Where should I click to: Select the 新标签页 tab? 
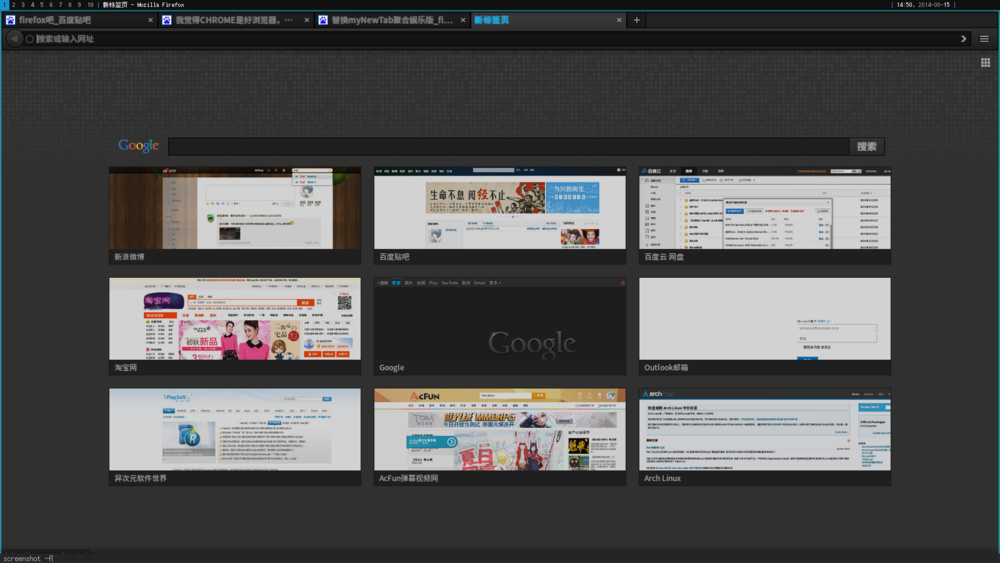click(548, 20)
